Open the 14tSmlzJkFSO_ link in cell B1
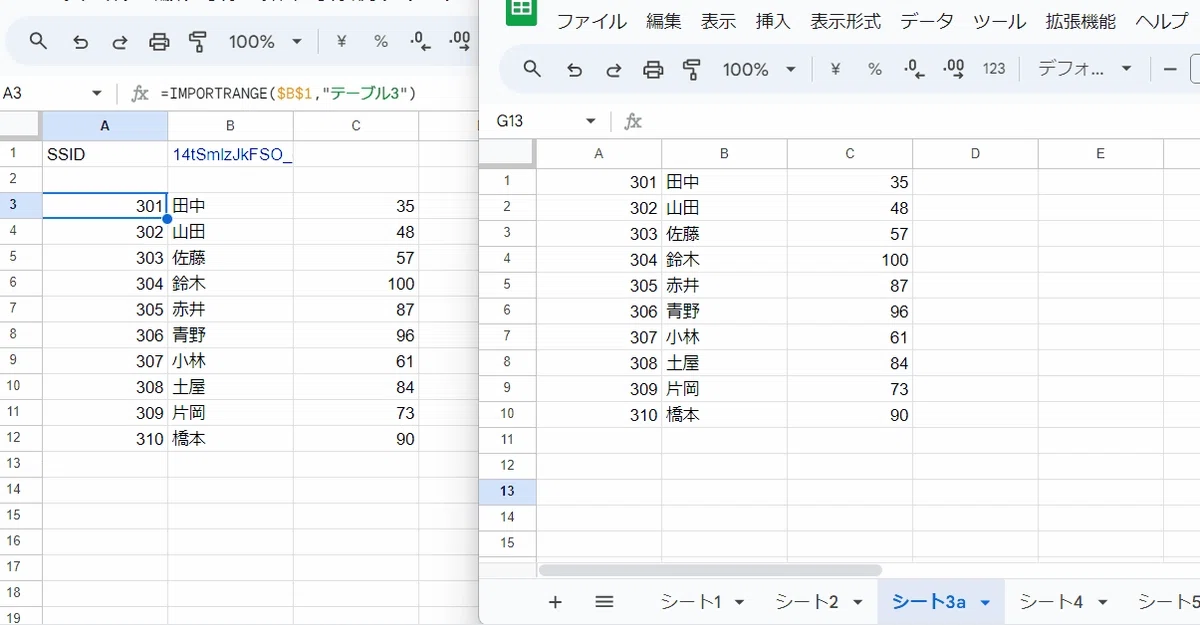Viewport: 1200px width, 625px height. click(232, 154)
